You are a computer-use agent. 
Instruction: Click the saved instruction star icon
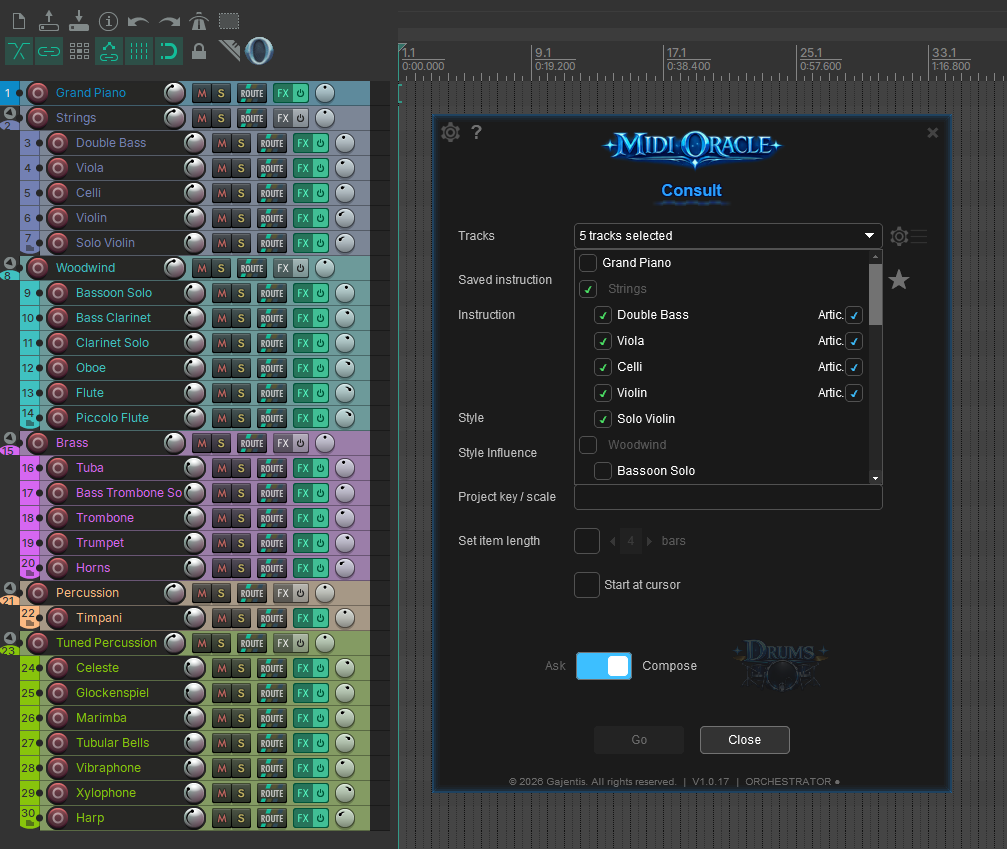click(x=898, y=280)
